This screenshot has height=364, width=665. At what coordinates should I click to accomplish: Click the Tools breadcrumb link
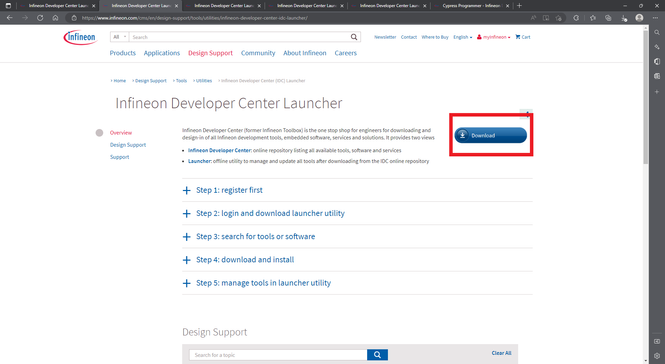click(181, 81)
